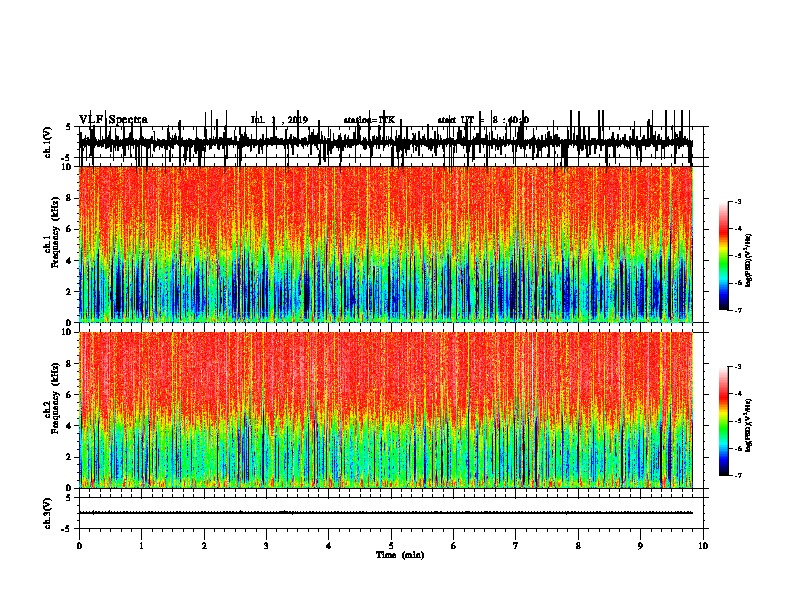Click time axis tick label "2"
792x612 pixels.
click(x=204, y=546)
